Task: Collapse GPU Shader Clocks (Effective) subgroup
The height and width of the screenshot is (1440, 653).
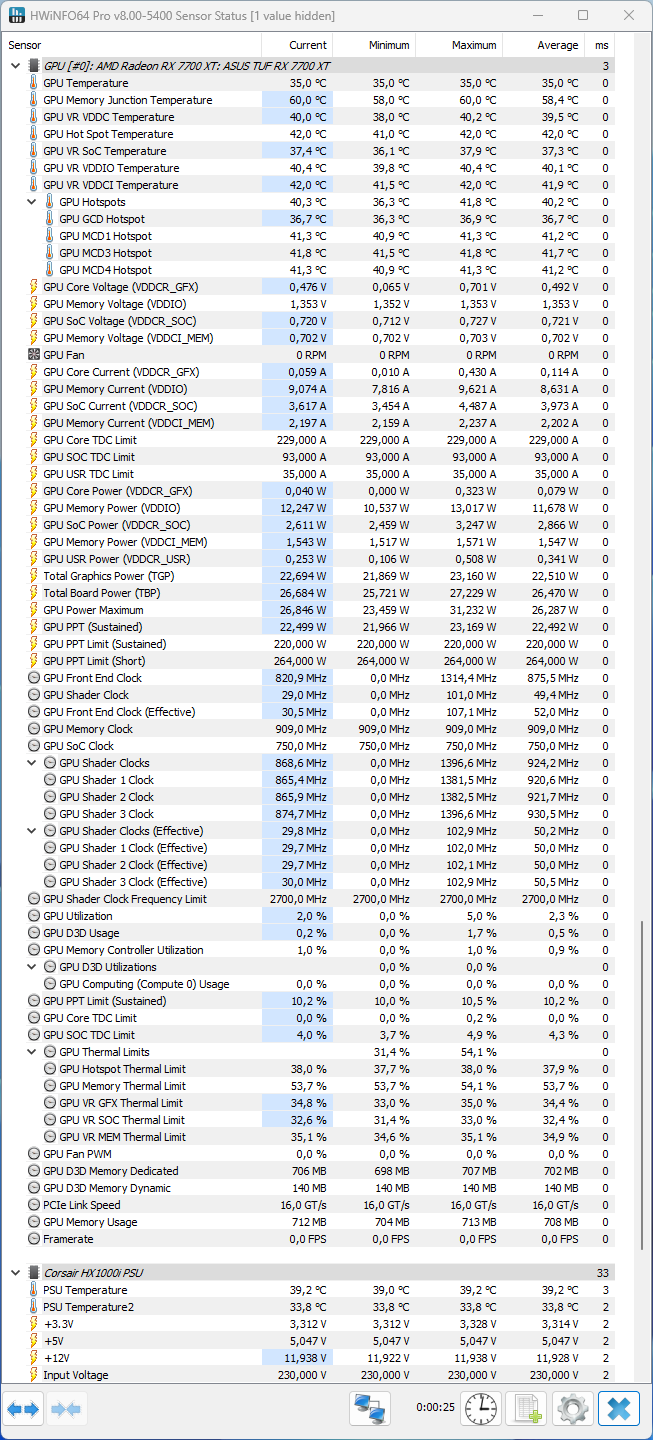Action: (x=31, y=831)
